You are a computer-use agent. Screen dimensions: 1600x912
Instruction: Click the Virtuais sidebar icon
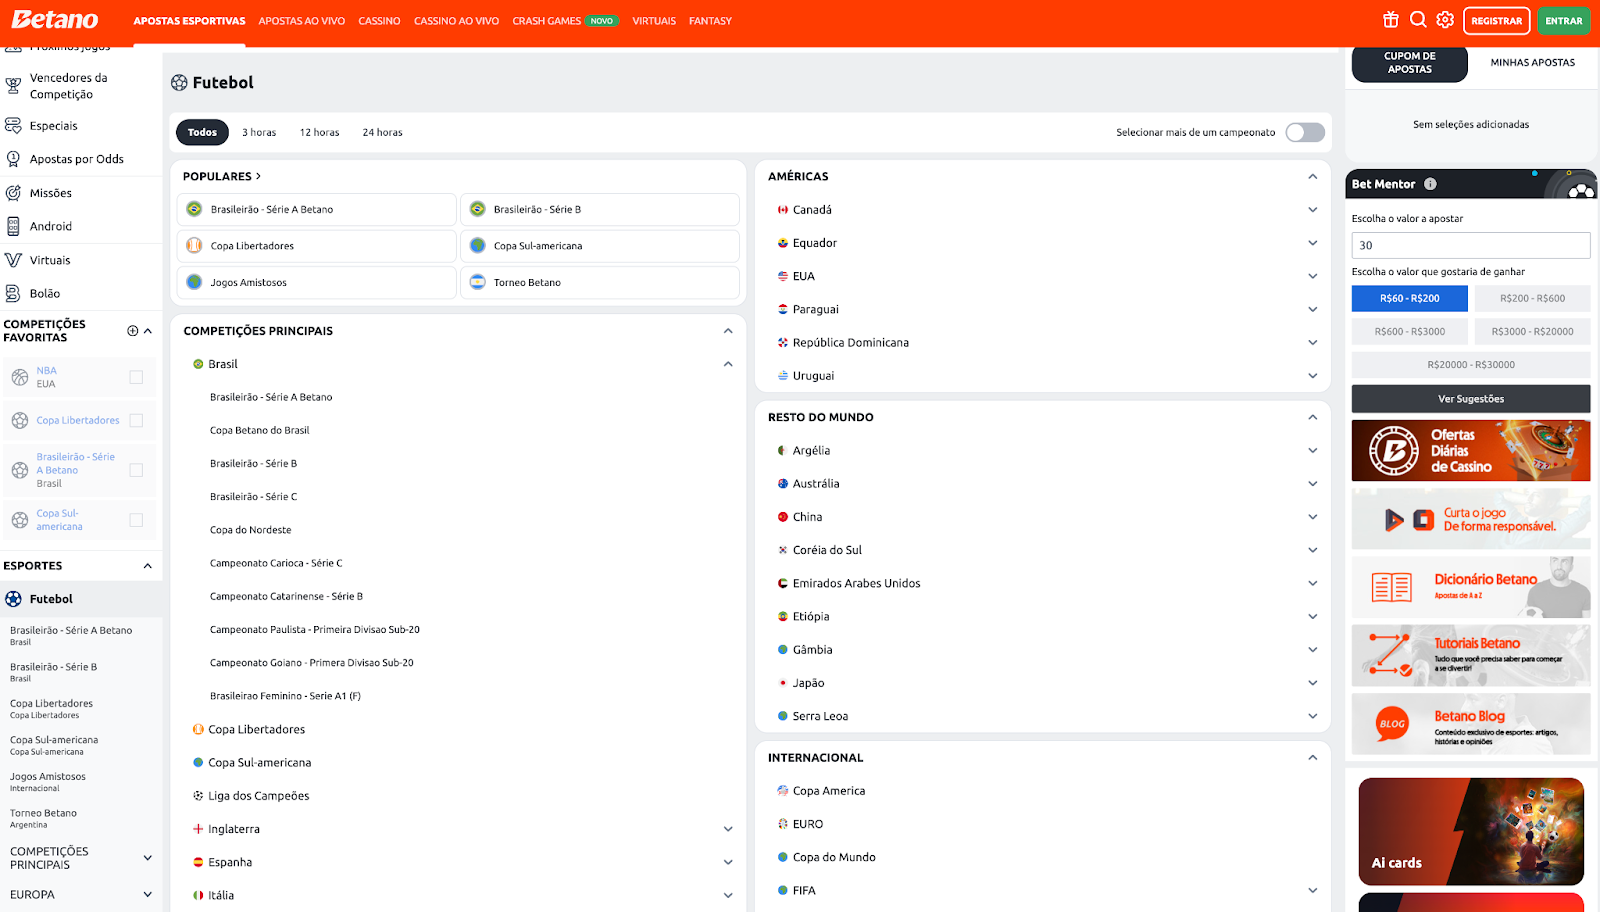coord(13,260)
